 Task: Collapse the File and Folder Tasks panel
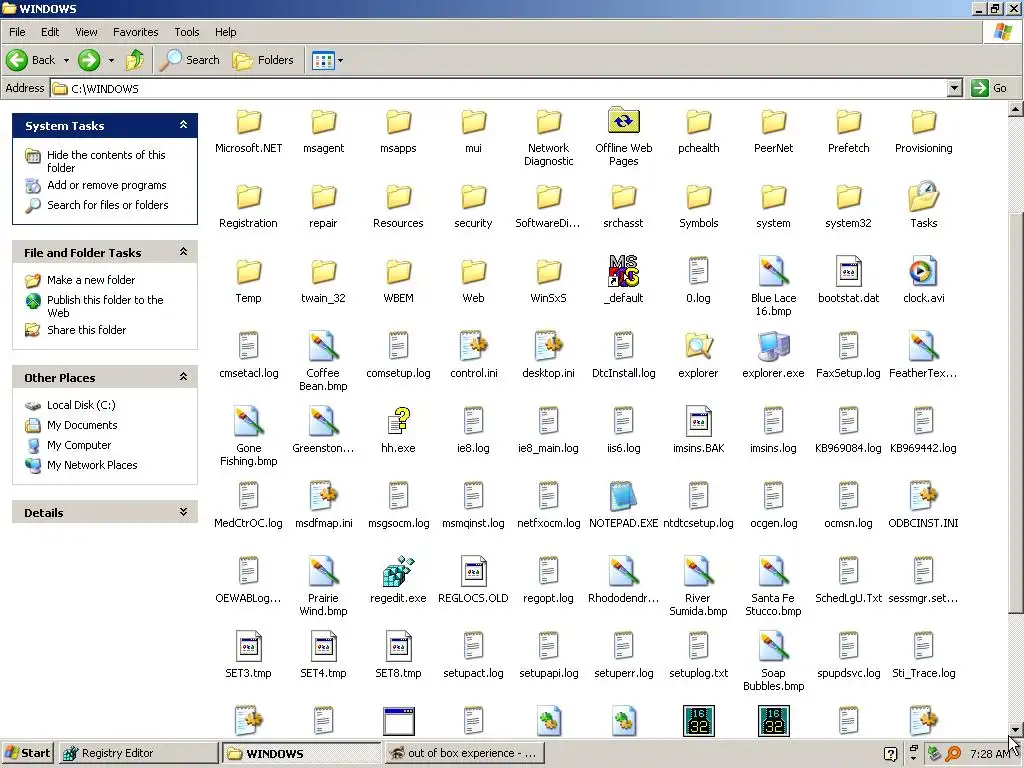point(184,252)
